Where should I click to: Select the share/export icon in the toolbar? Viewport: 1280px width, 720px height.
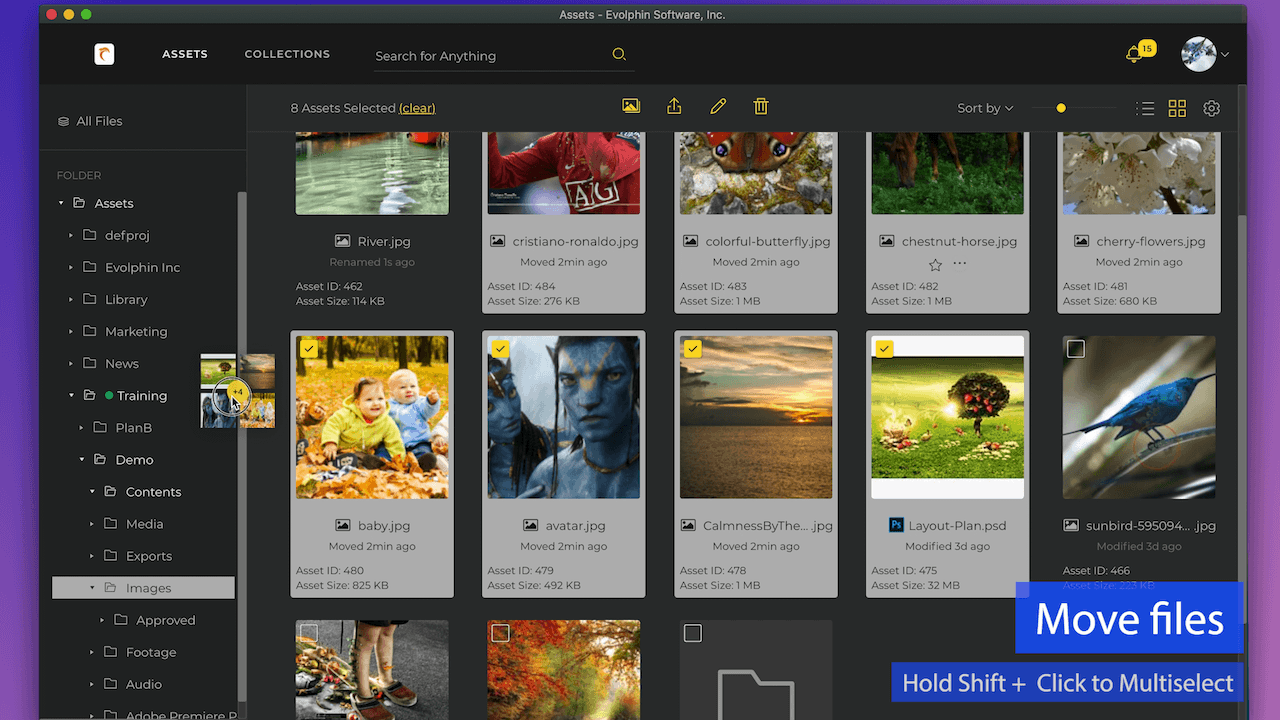click(674, 106)
